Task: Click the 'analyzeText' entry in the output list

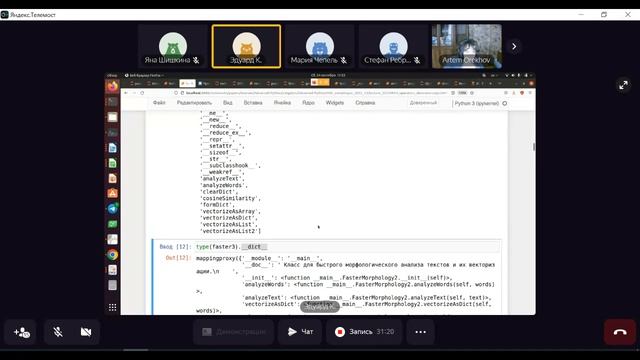Action: (x=222, y=179)
